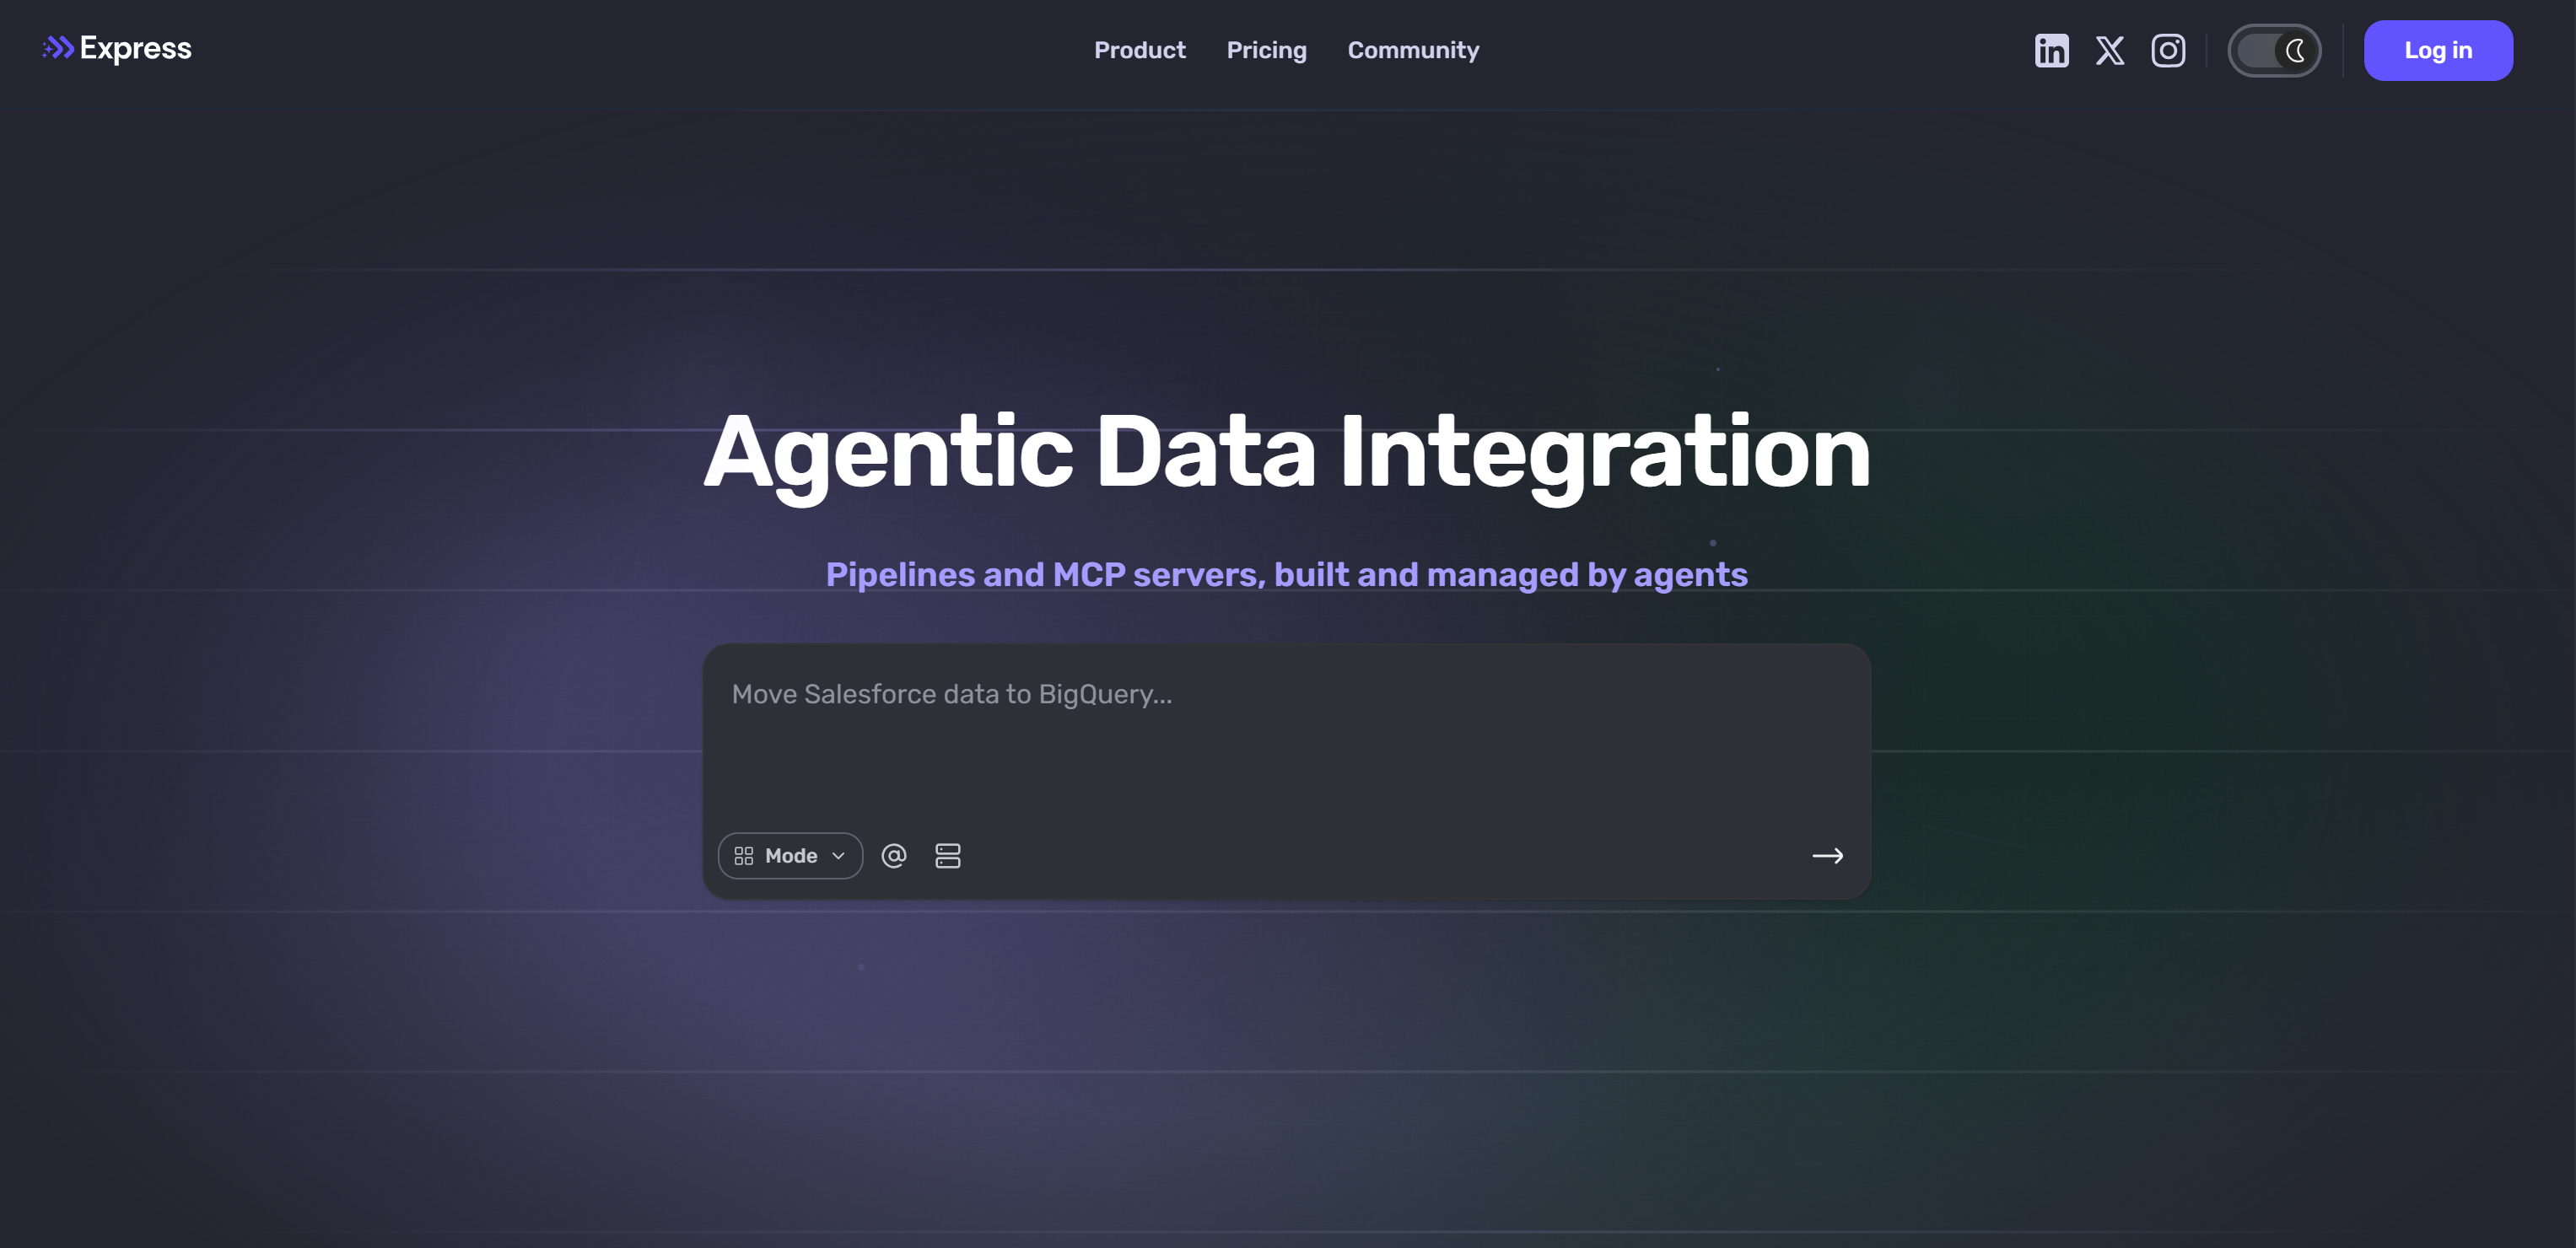This screenshot has width=2576, height=1248.
Task: Submit the prompt with the arrow icon
Action: tap(1827, 855)
